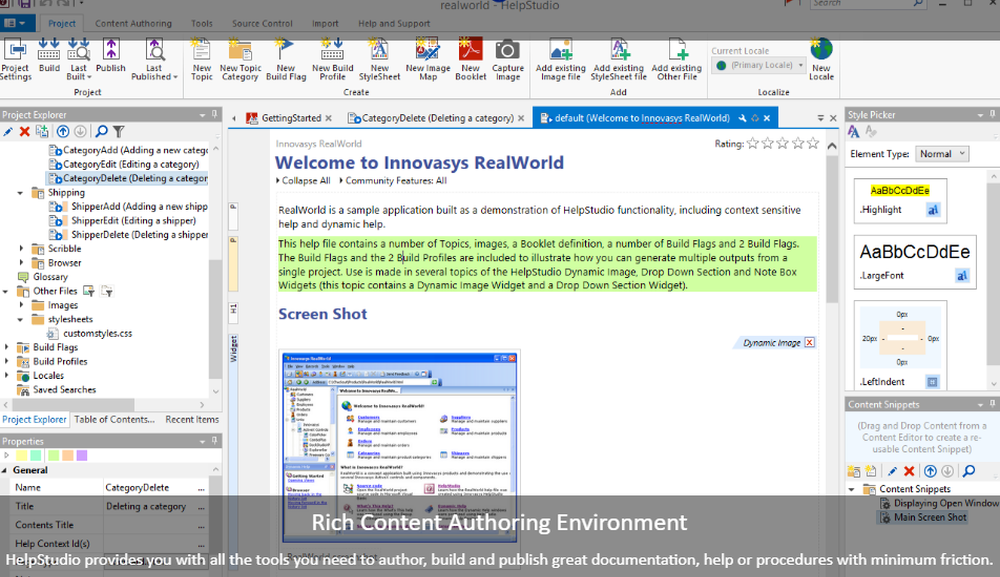The height and width of the screenshot is (577, 1000).
Task: Collapse the Shipping folder in tree
Action: pos(20,193)
